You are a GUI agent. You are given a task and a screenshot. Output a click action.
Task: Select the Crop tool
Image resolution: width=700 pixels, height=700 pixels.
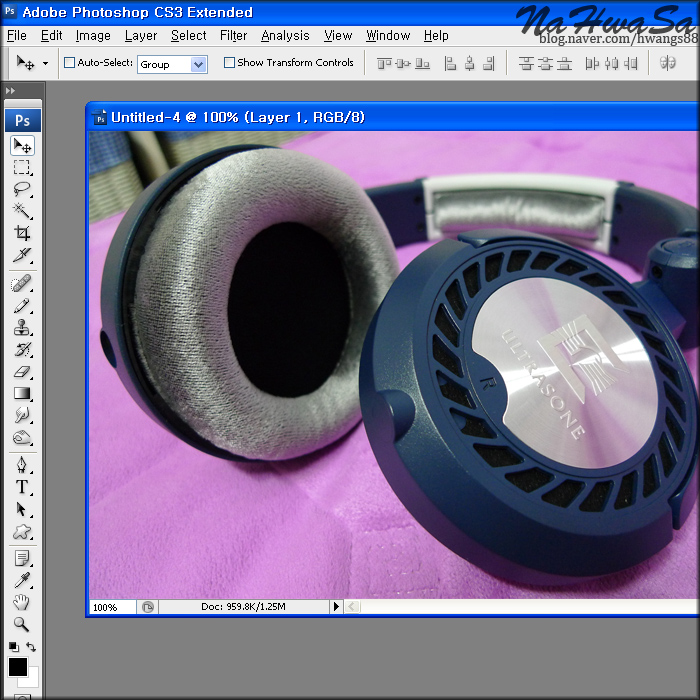21,233
